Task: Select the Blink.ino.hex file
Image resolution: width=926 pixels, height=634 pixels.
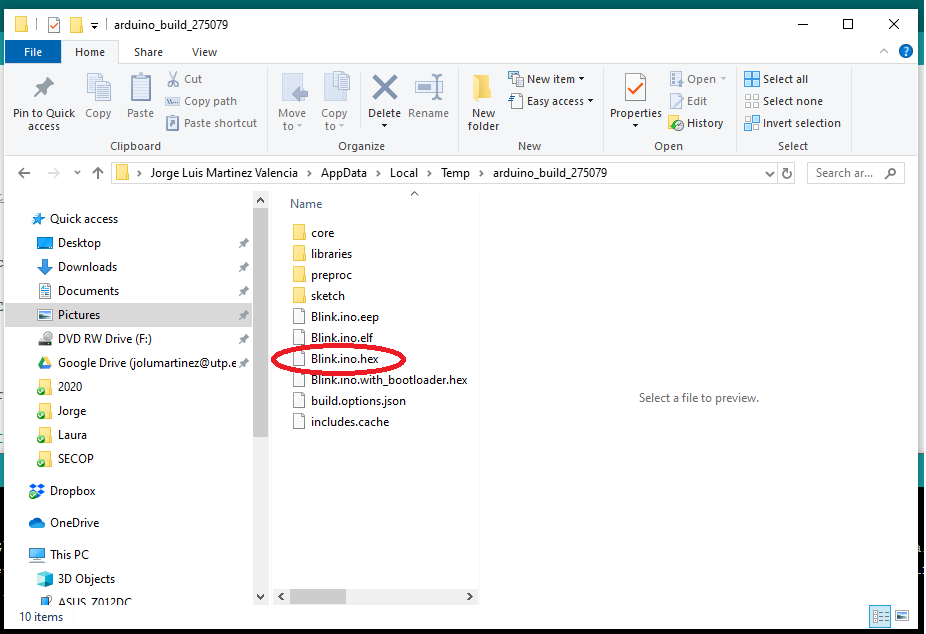Action: coord(343,358)
